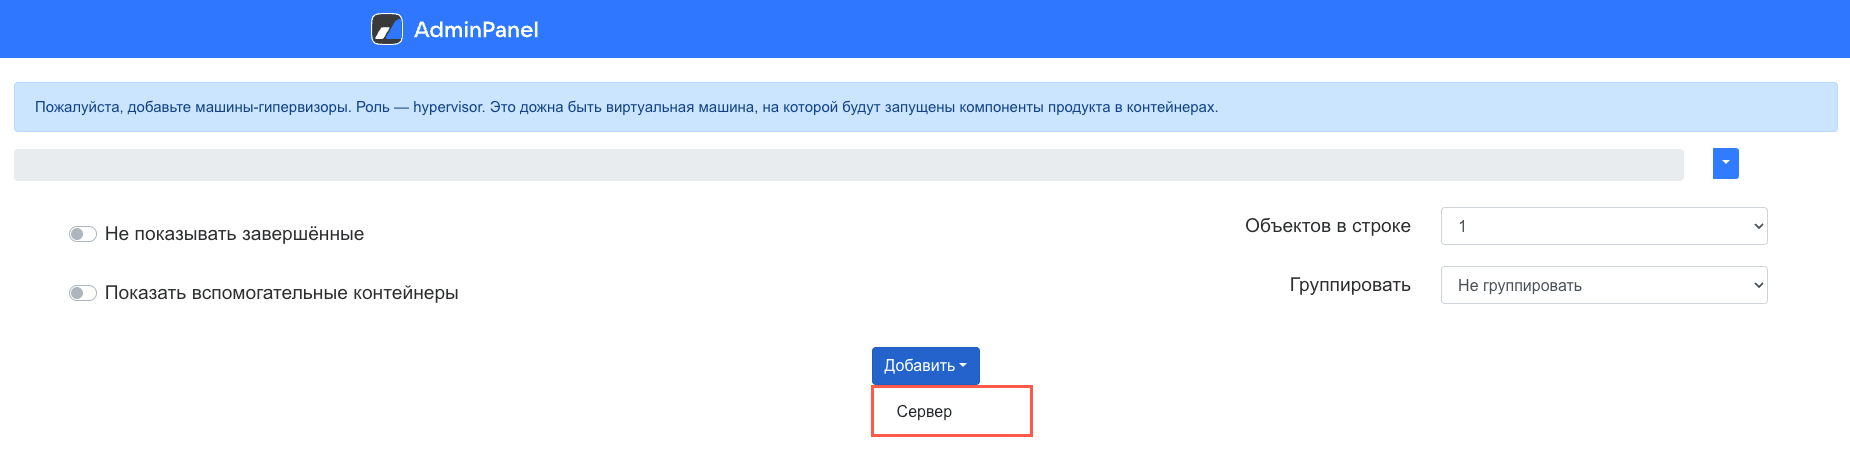
Task: Click the "Показать вспомогательные контейнеры" label text
Action: pyautogui.click(x=281, y=293)
